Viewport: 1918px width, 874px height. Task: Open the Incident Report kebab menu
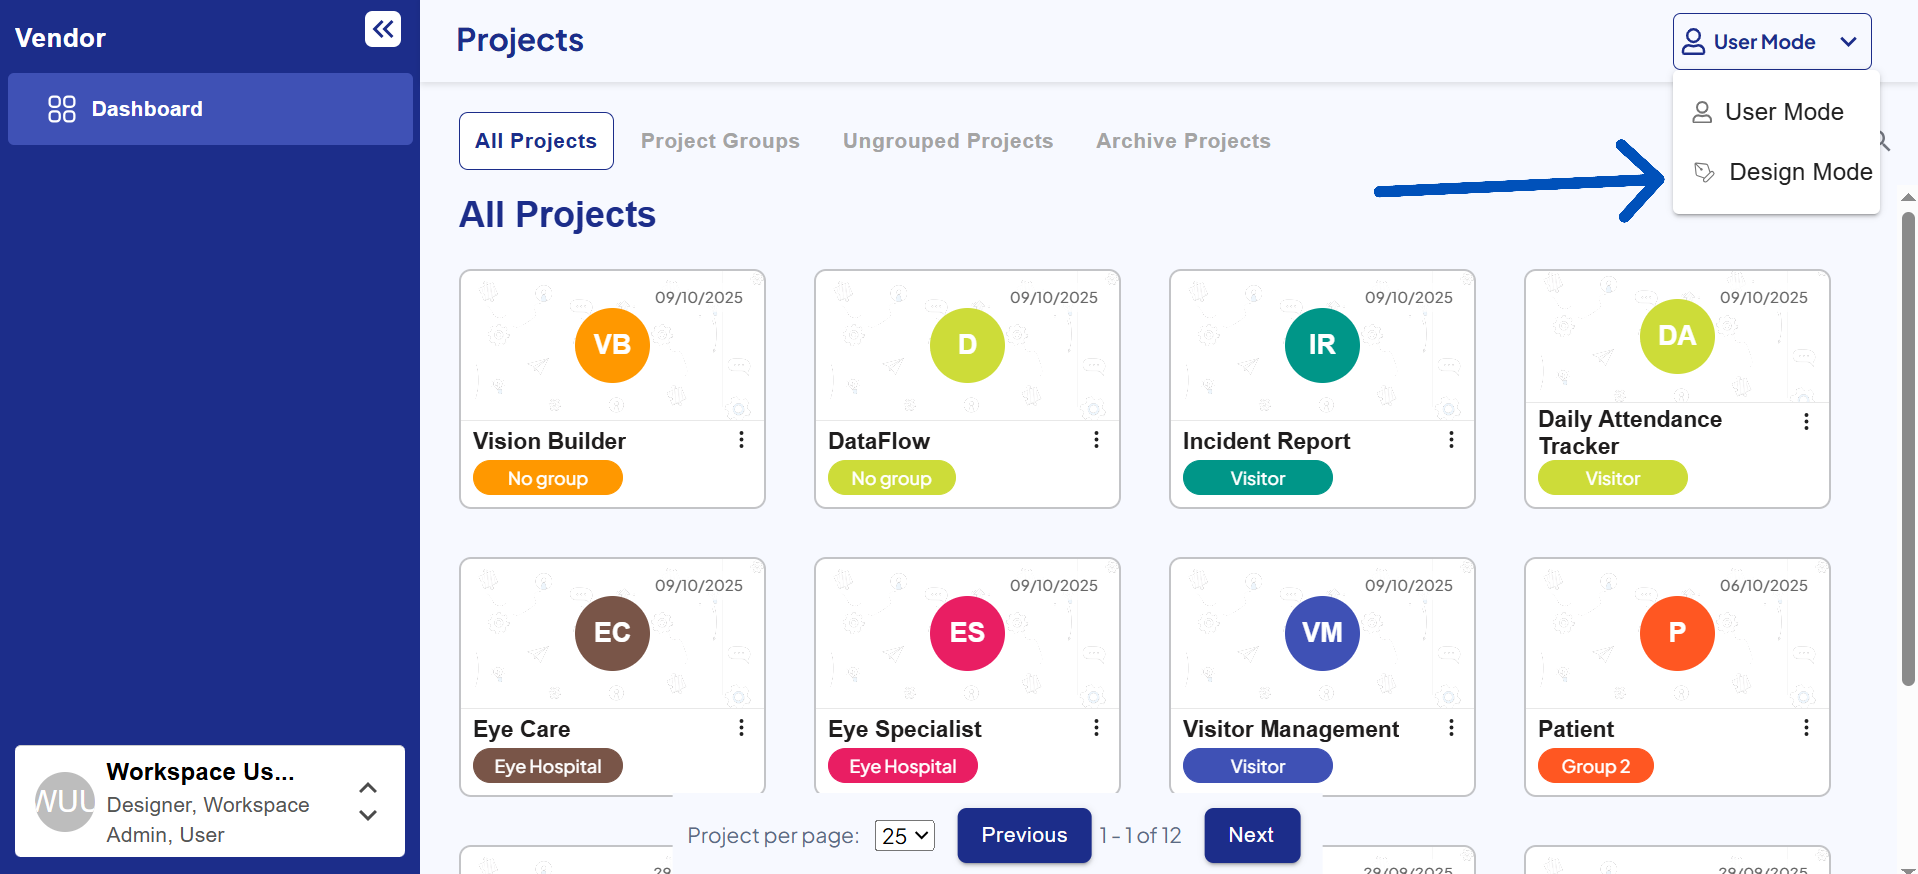click(1451, 440)
